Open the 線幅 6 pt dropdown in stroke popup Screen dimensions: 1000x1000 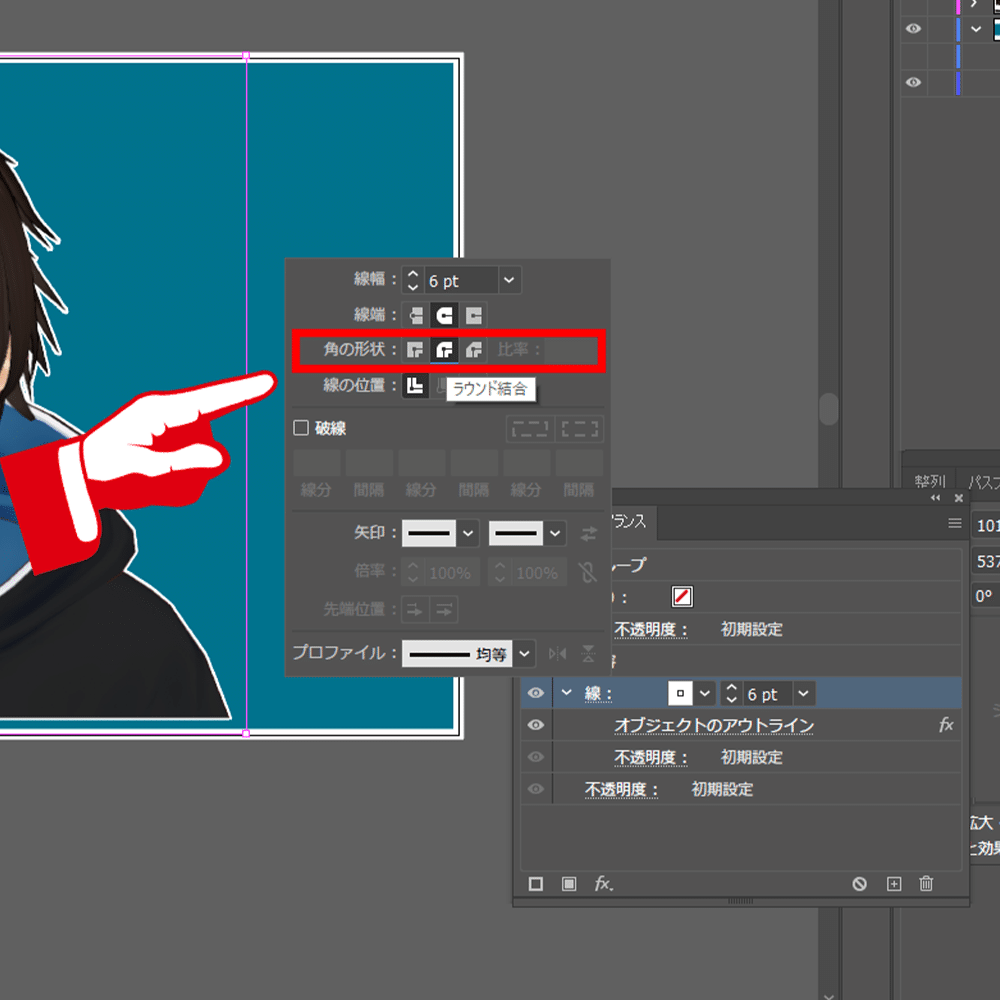pos(509,280)
